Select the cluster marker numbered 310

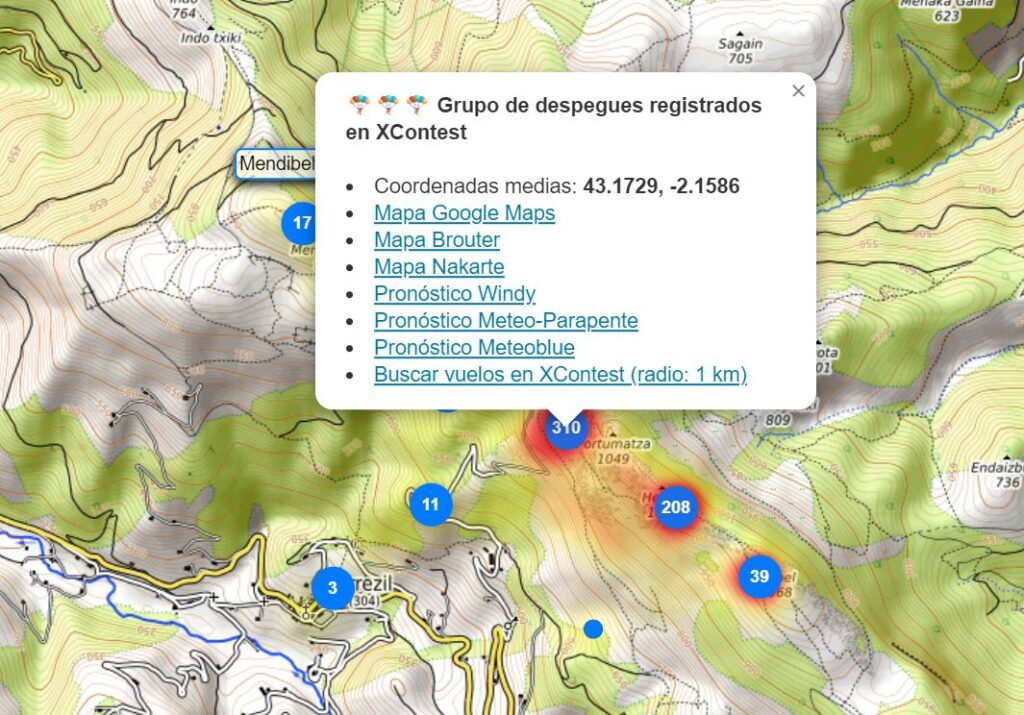pyautogui.click(x=566, y=428)
